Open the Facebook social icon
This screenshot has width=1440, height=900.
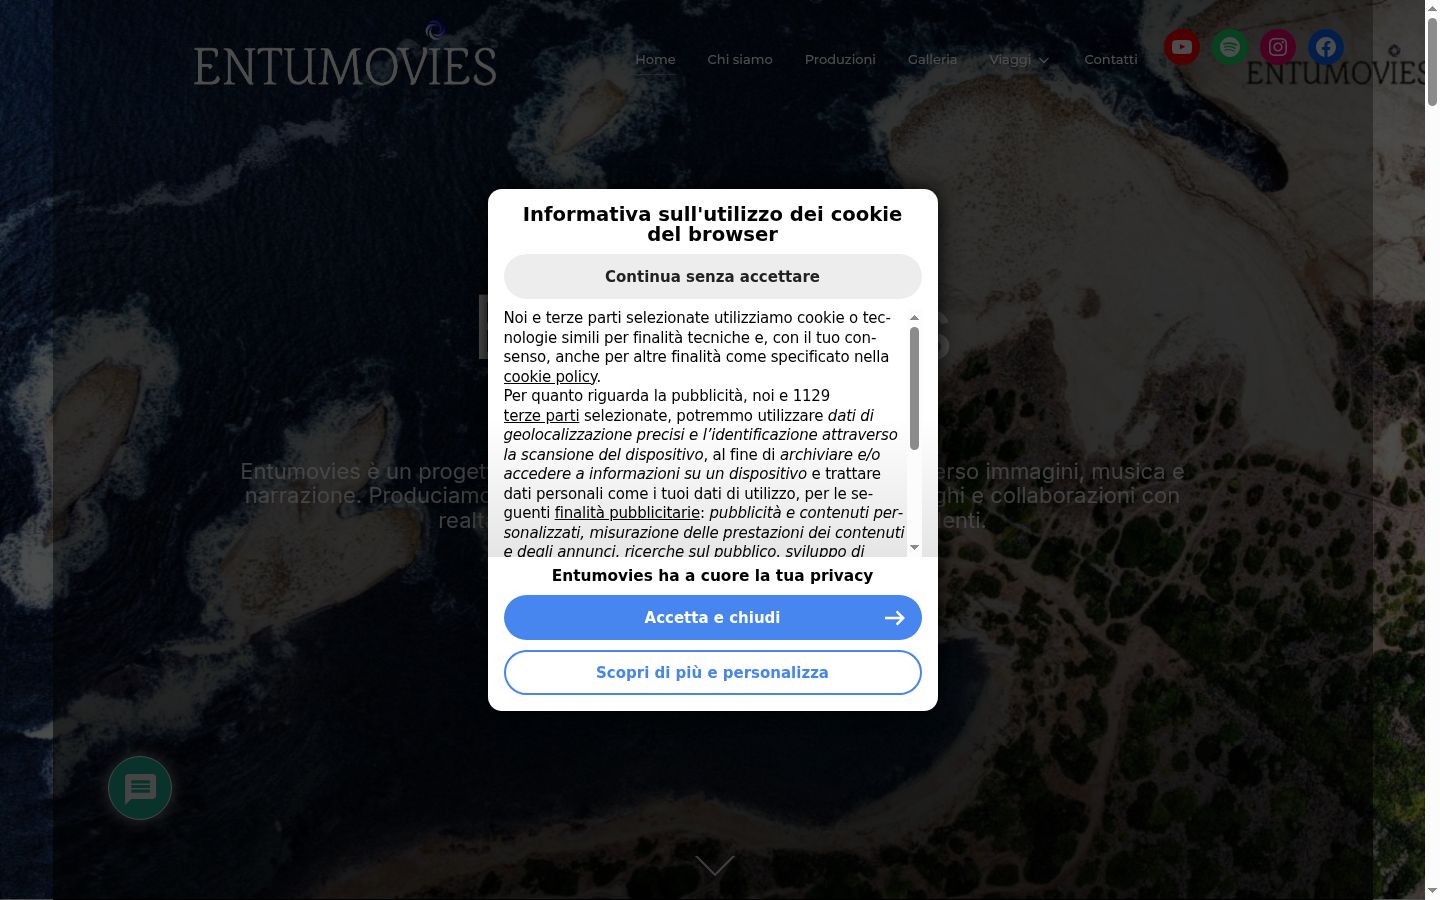(1326, 47)
